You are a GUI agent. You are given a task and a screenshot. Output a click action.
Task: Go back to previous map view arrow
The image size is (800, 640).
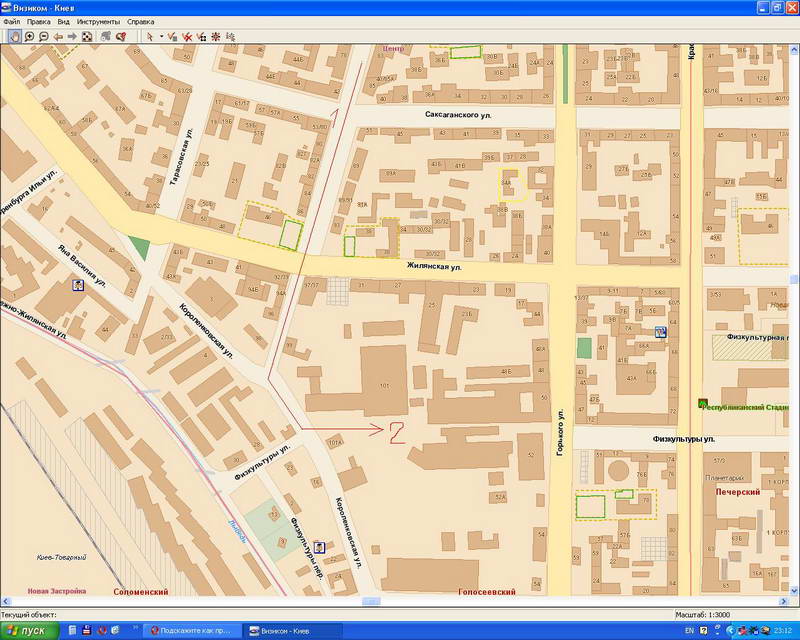click(x=58, y=36)
